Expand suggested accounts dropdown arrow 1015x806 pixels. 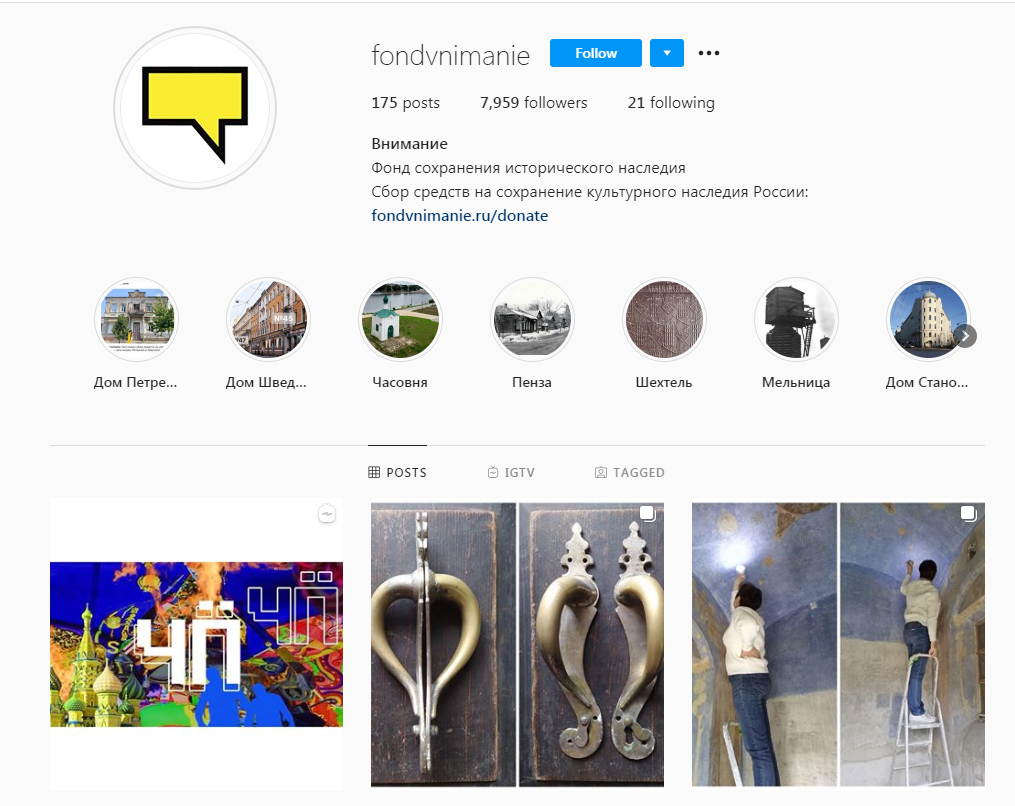pyautogui.click(x=667, y=53)
